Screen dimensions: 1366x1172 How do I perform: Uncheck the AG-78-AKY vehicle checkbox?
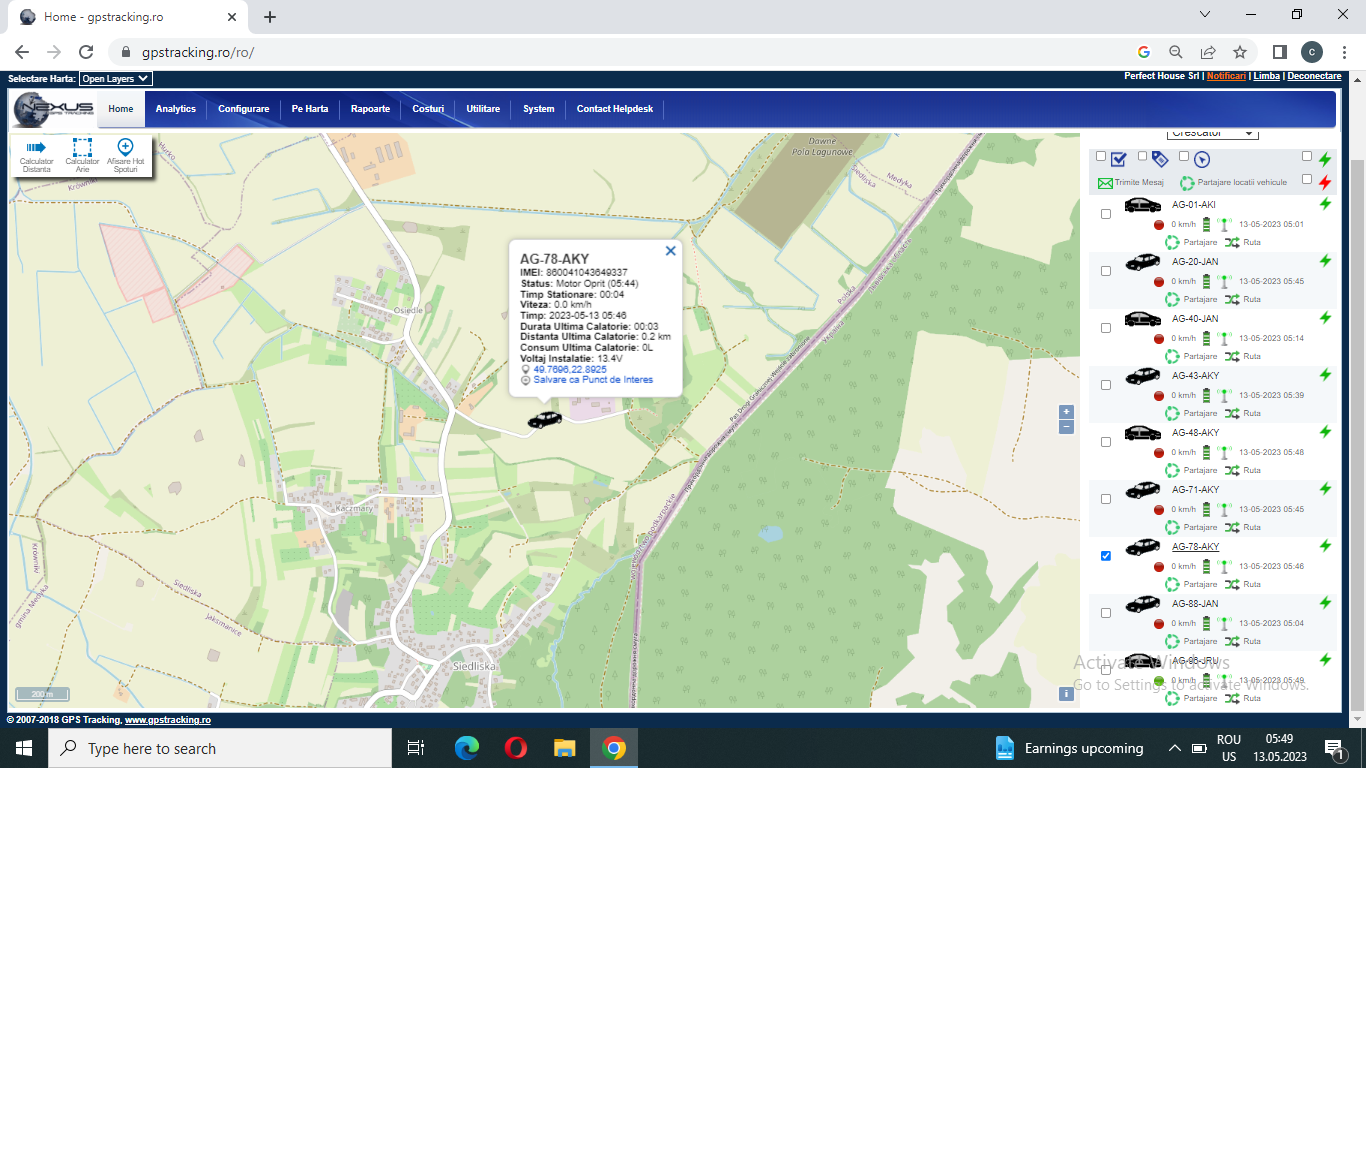[1105, 556]
